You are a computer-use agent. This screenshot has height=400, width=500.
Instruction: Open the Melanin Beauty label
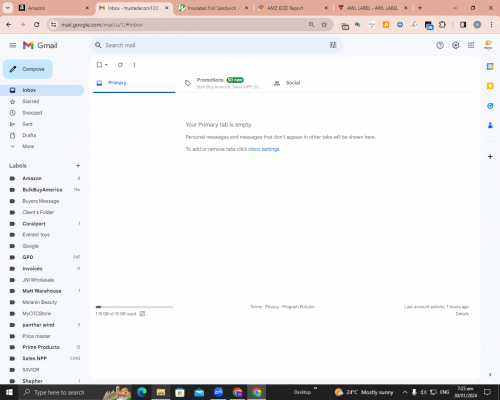(42, 302)
